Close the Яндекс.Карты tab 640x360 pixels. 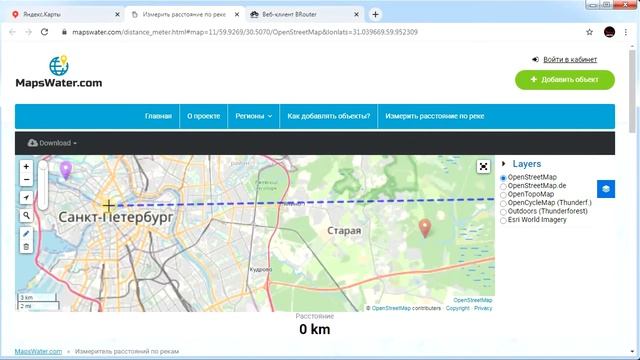pyautogui.click(x=117, y=14)
